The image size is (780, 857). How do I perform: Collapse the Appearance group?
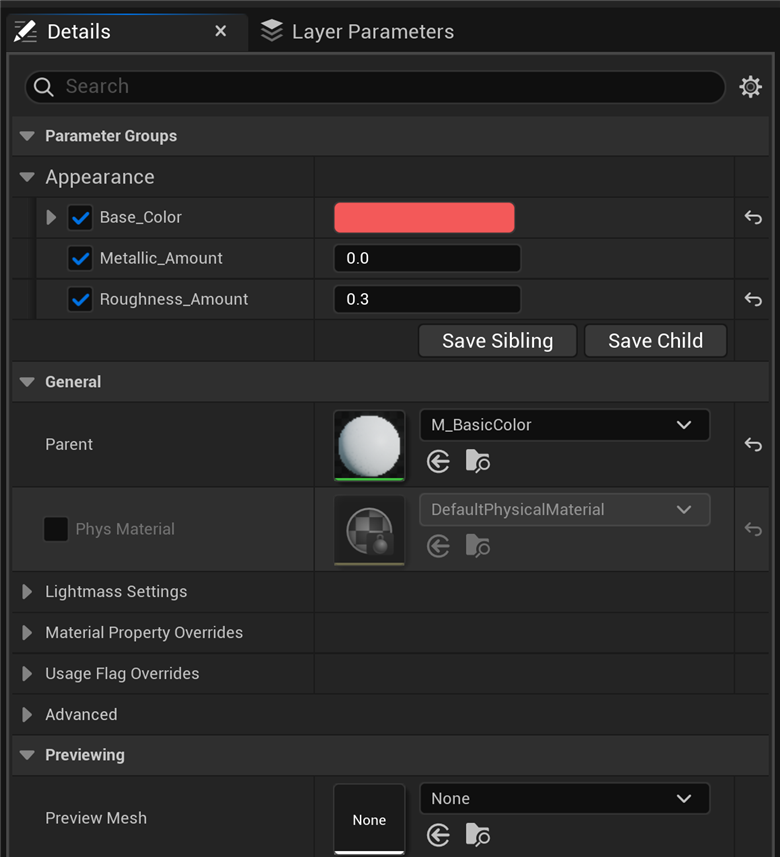[x=27, y=177]
